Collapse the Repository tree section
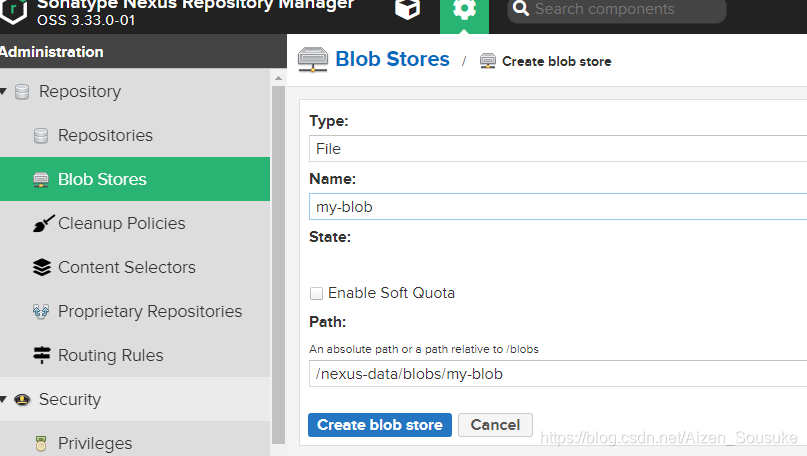 coord(4,92)
